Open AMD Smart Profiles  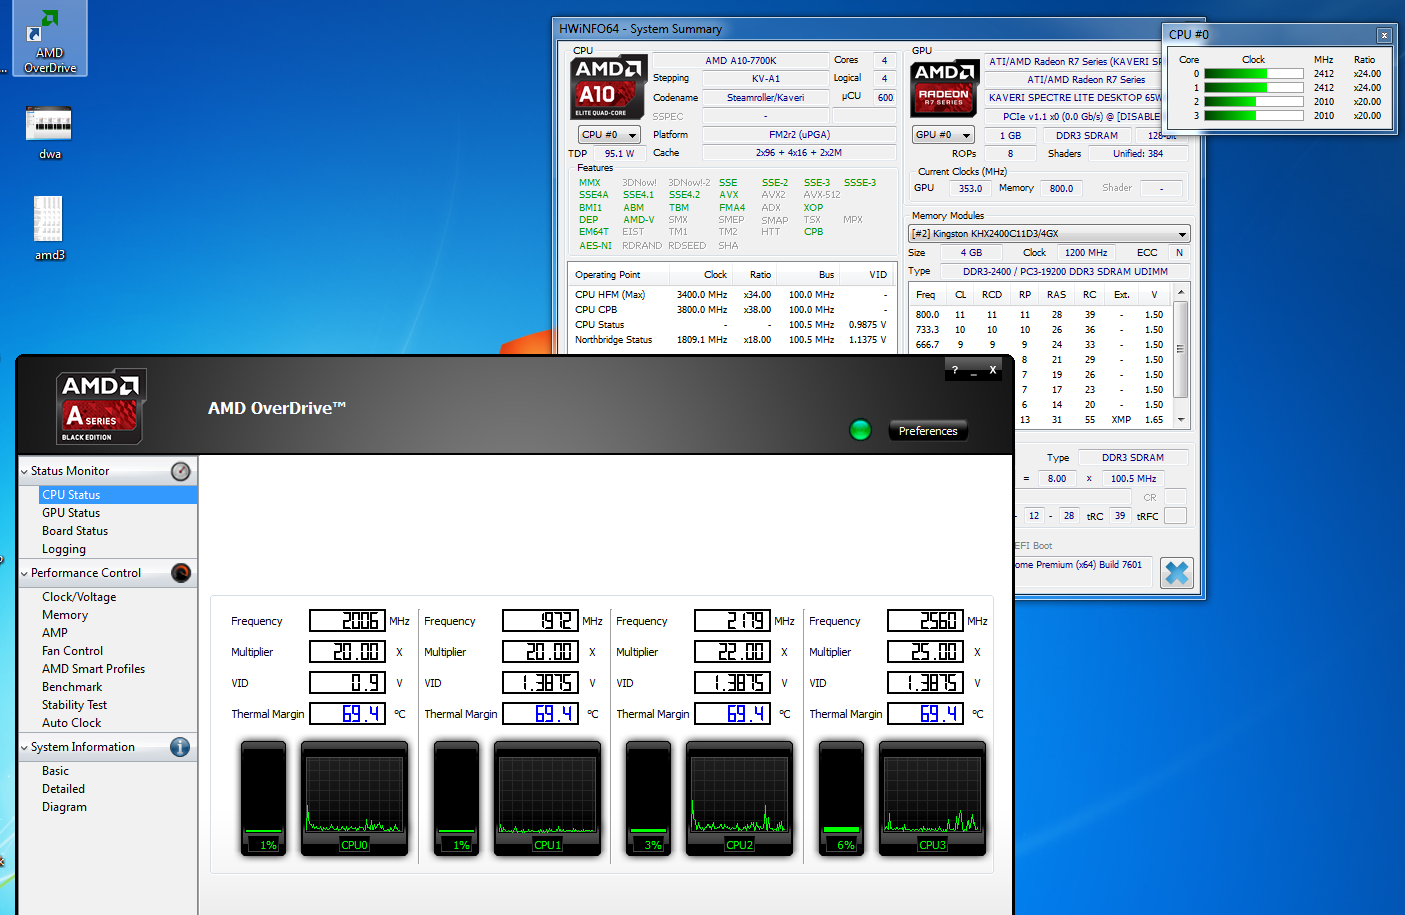click(93, 669)
